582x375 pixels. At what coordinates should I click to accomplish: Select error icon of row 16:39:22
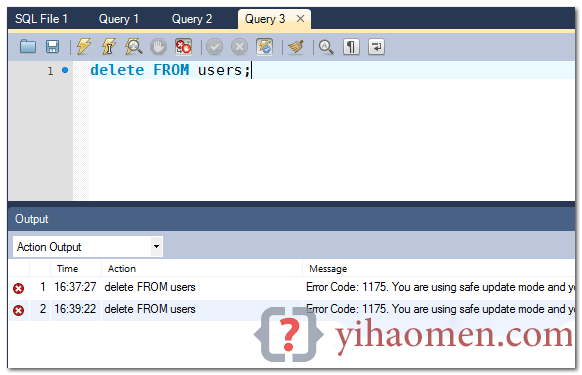19,310
